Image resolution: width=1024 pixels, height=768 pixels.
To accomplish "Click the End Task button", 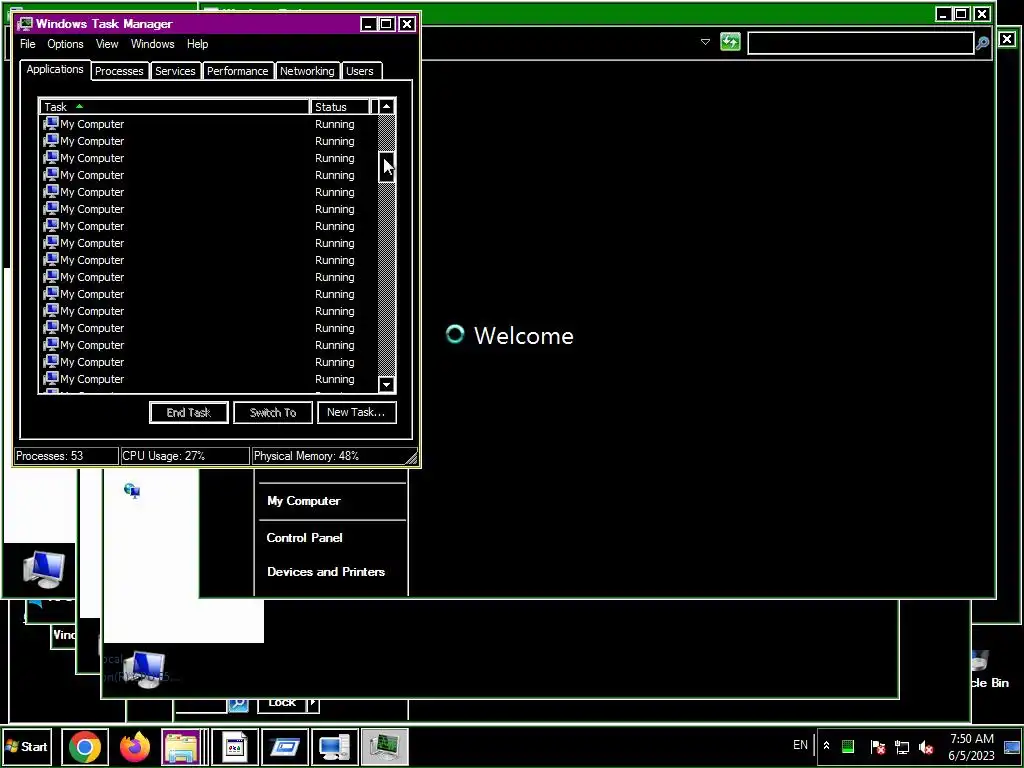I will 189,412.
